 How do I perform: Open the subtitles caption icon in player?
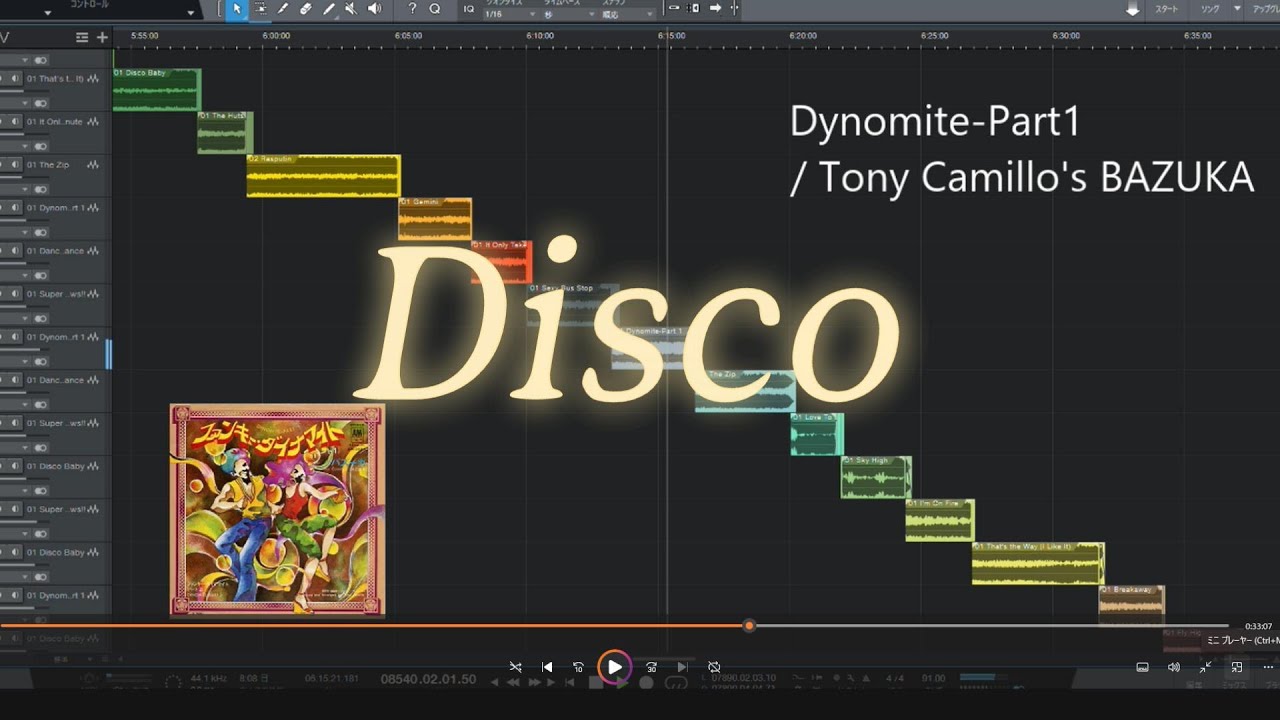[1142, 667]
